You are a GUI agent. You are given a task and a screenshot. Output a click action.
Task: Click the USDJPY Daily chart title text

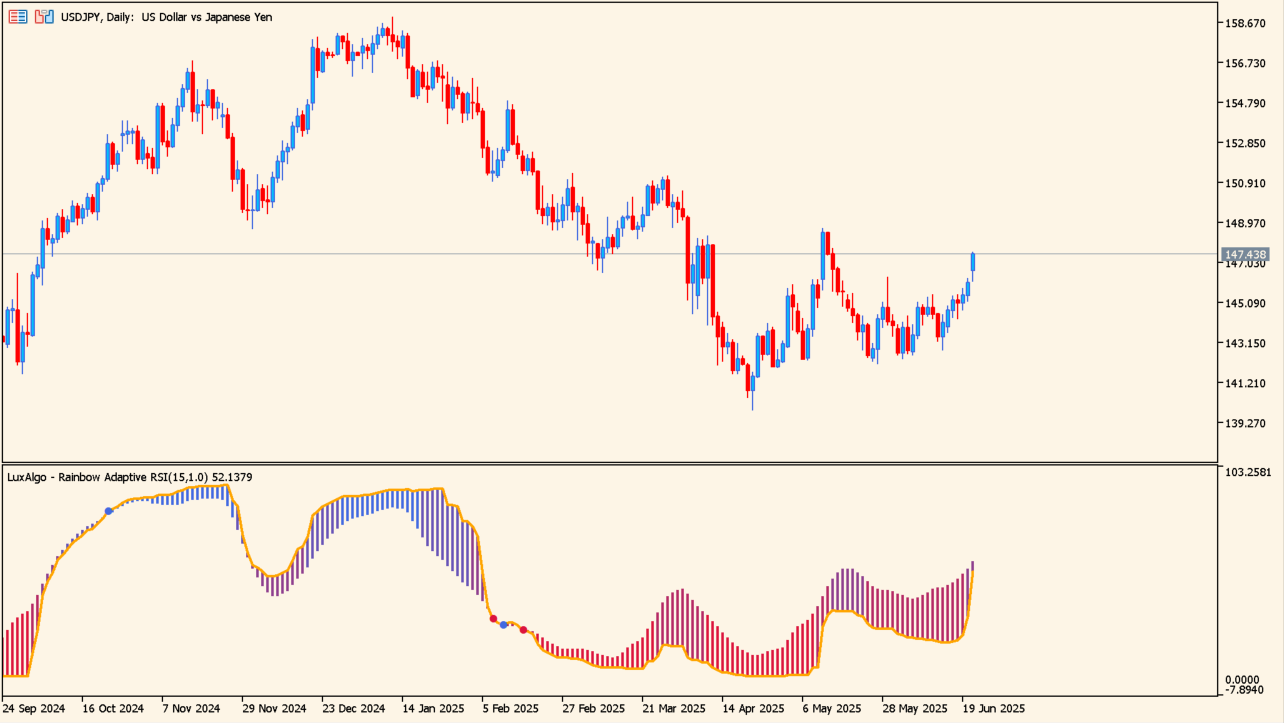tap(166, 17)
